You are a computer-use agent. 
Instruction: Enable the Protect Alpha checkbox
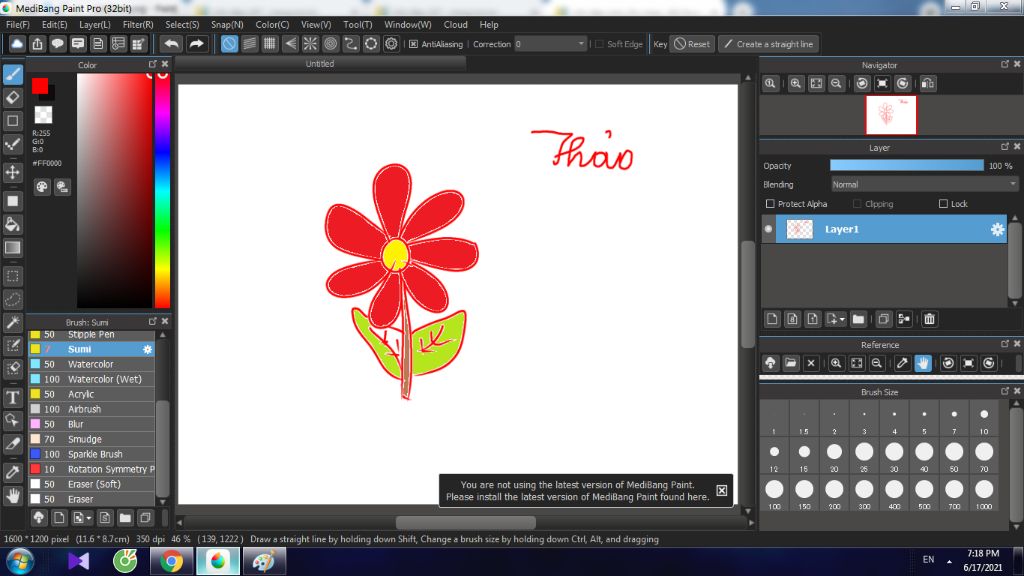[x=770, y=204]
